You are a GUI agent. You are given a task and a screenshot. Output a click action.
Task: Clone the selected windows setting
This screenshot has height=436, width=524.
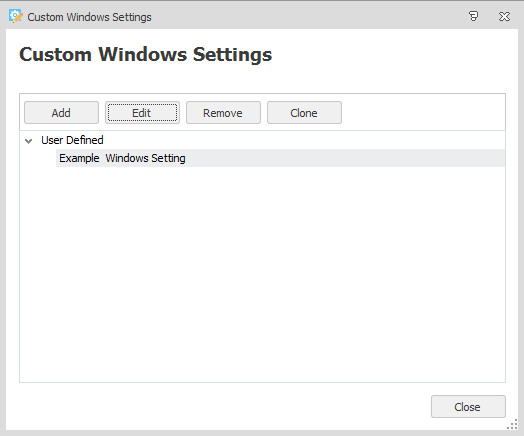[304, 113]
